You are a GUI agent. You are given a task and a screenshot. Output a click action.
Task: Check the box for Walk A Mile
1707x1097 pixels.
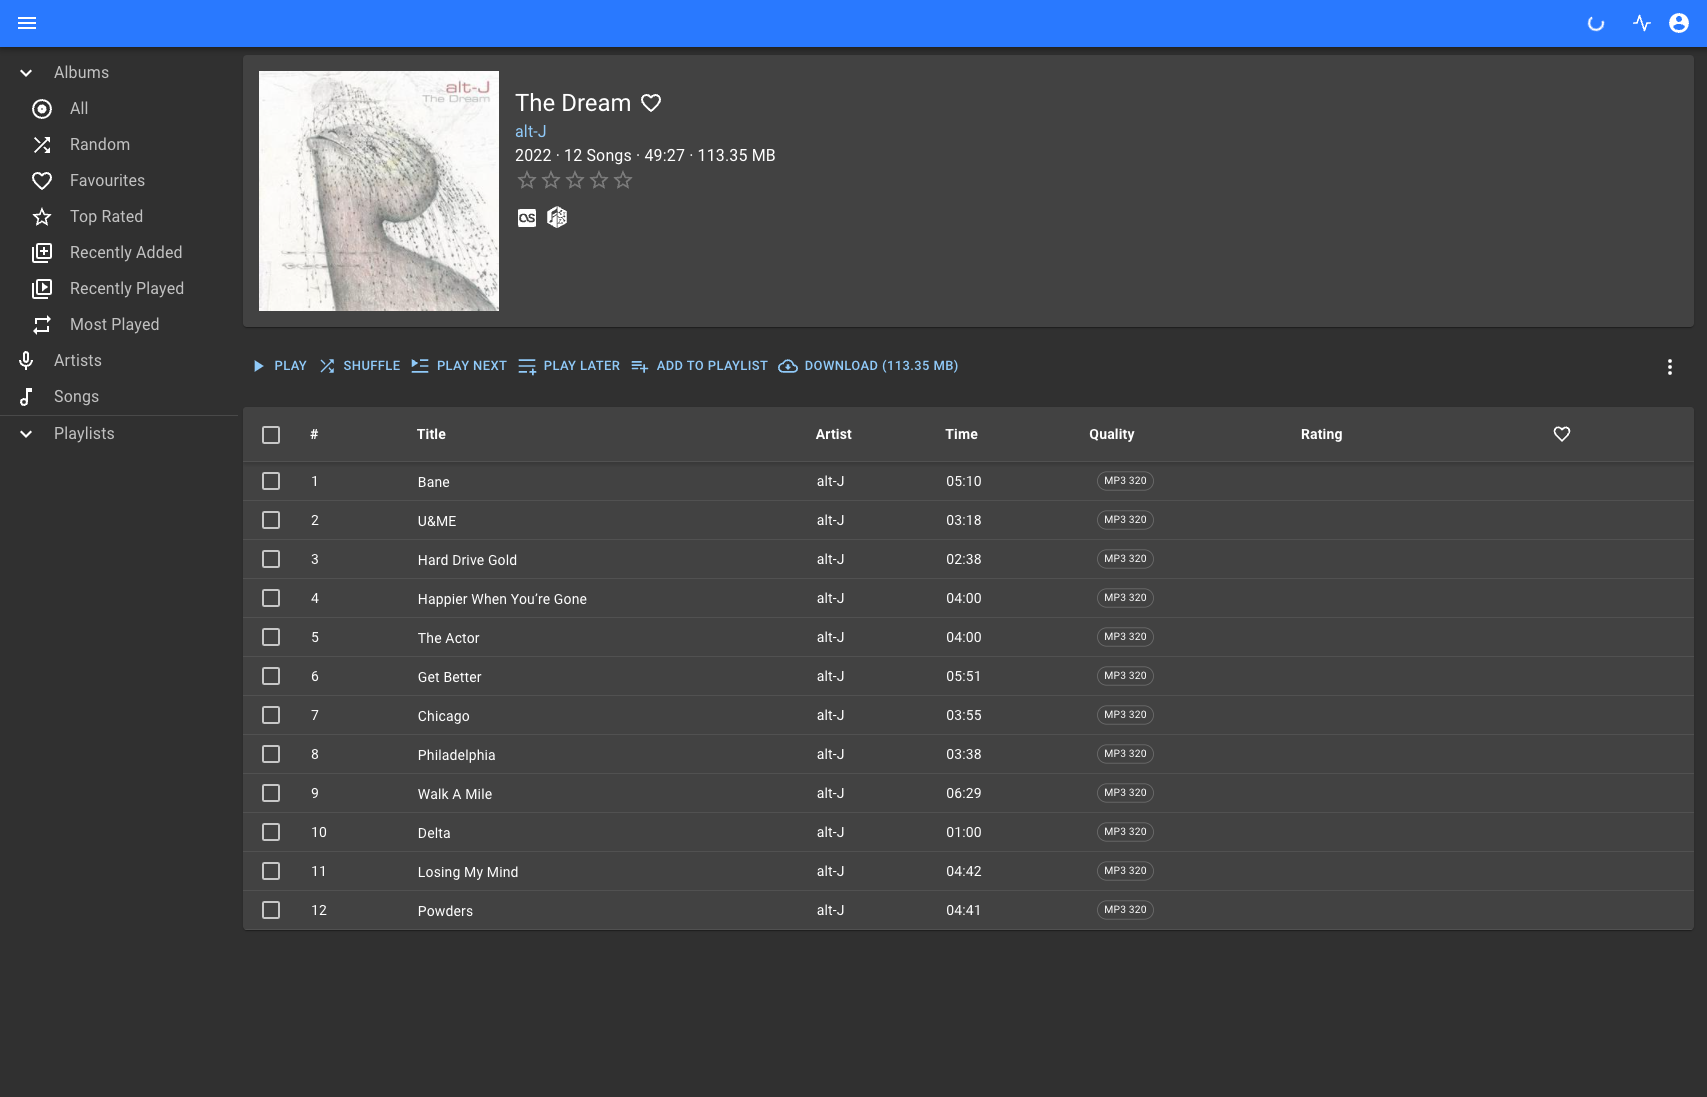(x=271, y=793)
